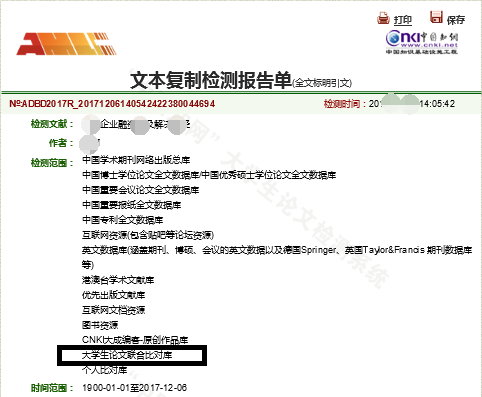
Task: Select 港澳台学术文献库 line
Action: pos(118,280)
